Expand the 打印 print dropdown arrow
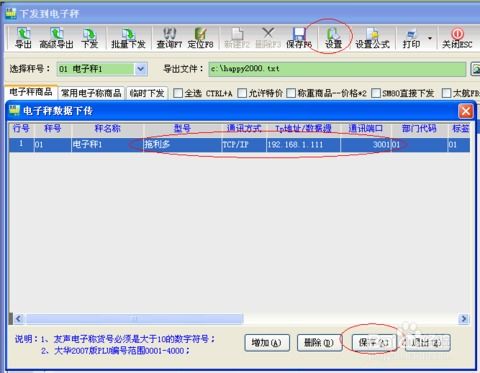The height and width of the screenshot is (373, 480). coord(430,38)
